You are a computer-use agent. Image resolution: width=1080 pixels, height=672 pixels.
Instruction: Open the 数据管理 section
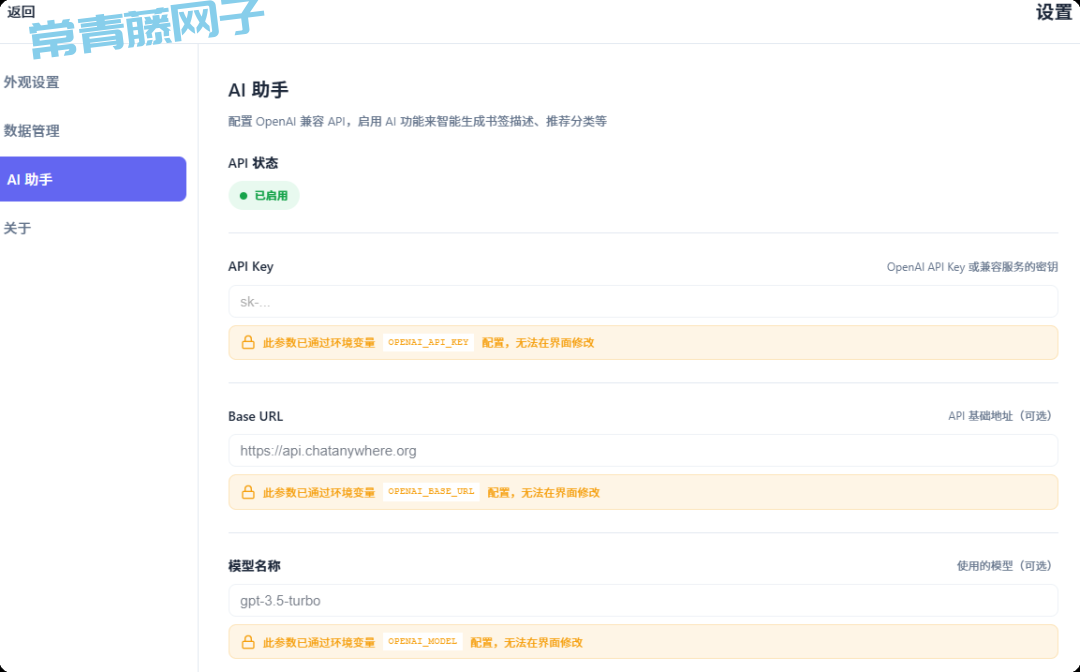[x=32, y=131]
